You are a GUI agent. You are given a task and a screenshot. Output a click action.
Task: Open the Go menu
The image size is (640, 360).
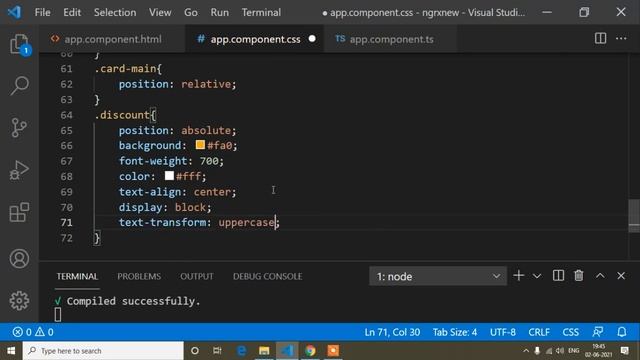coord(191,12)
